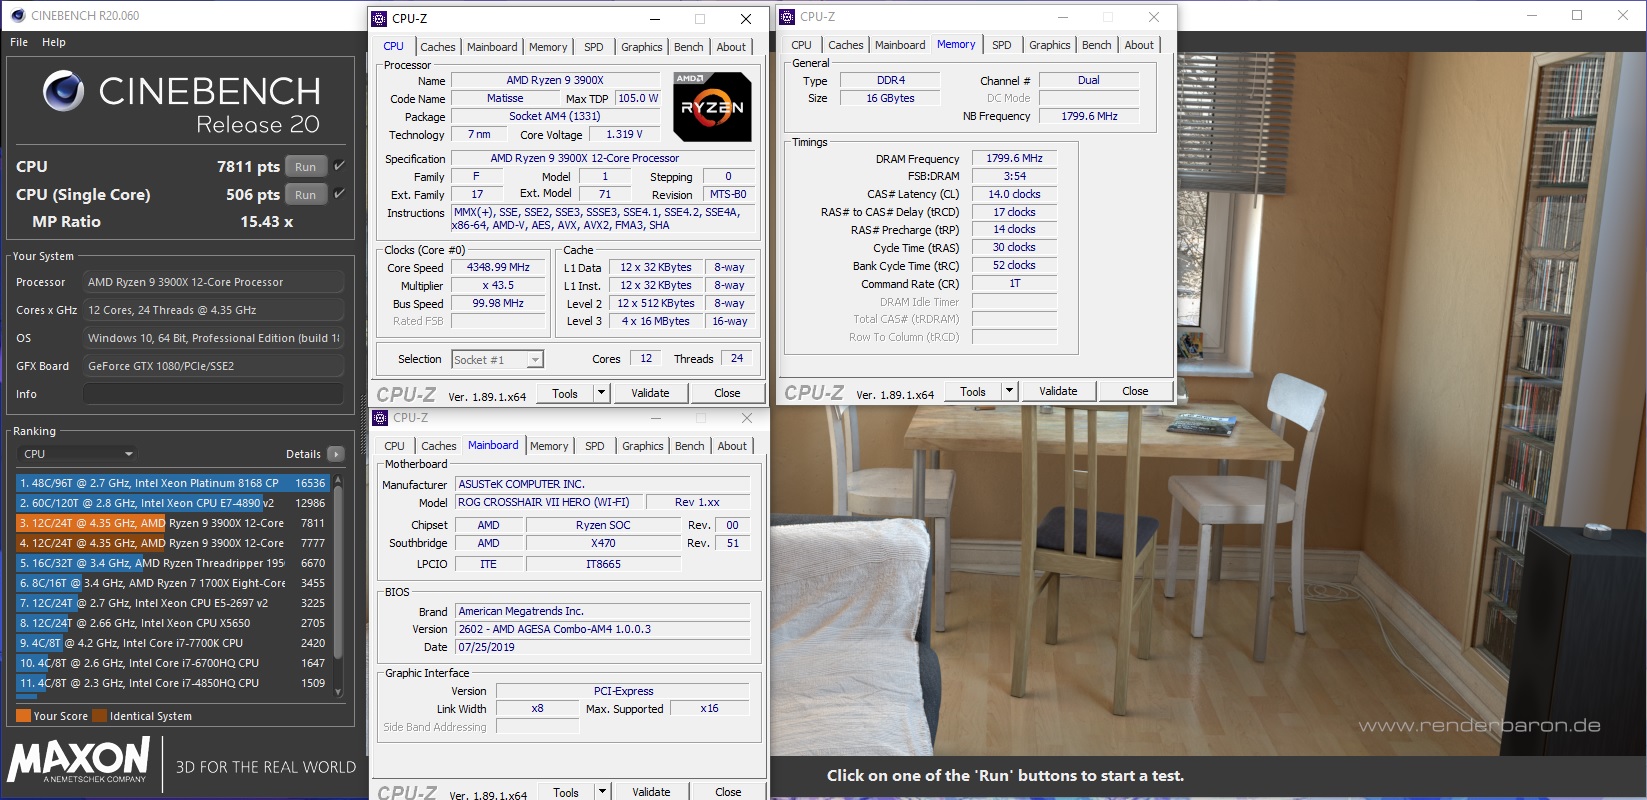Select ranking row scoring 7777

(172, 543)
